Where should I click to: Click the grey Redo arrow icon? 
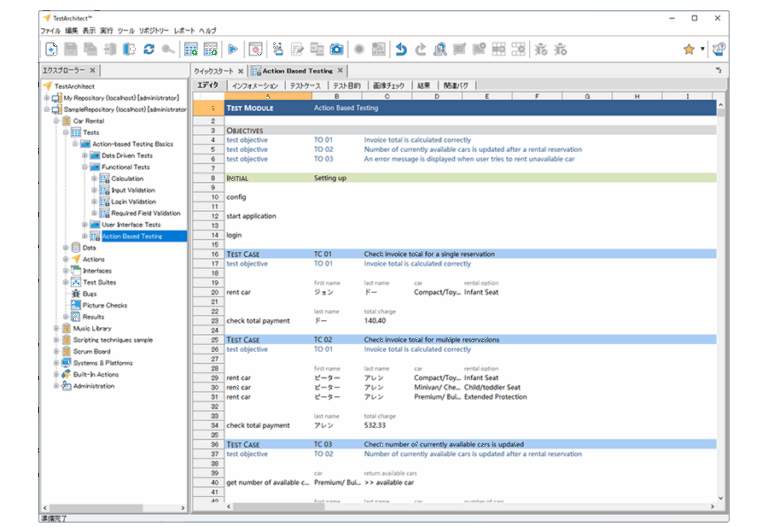[421, 49]
